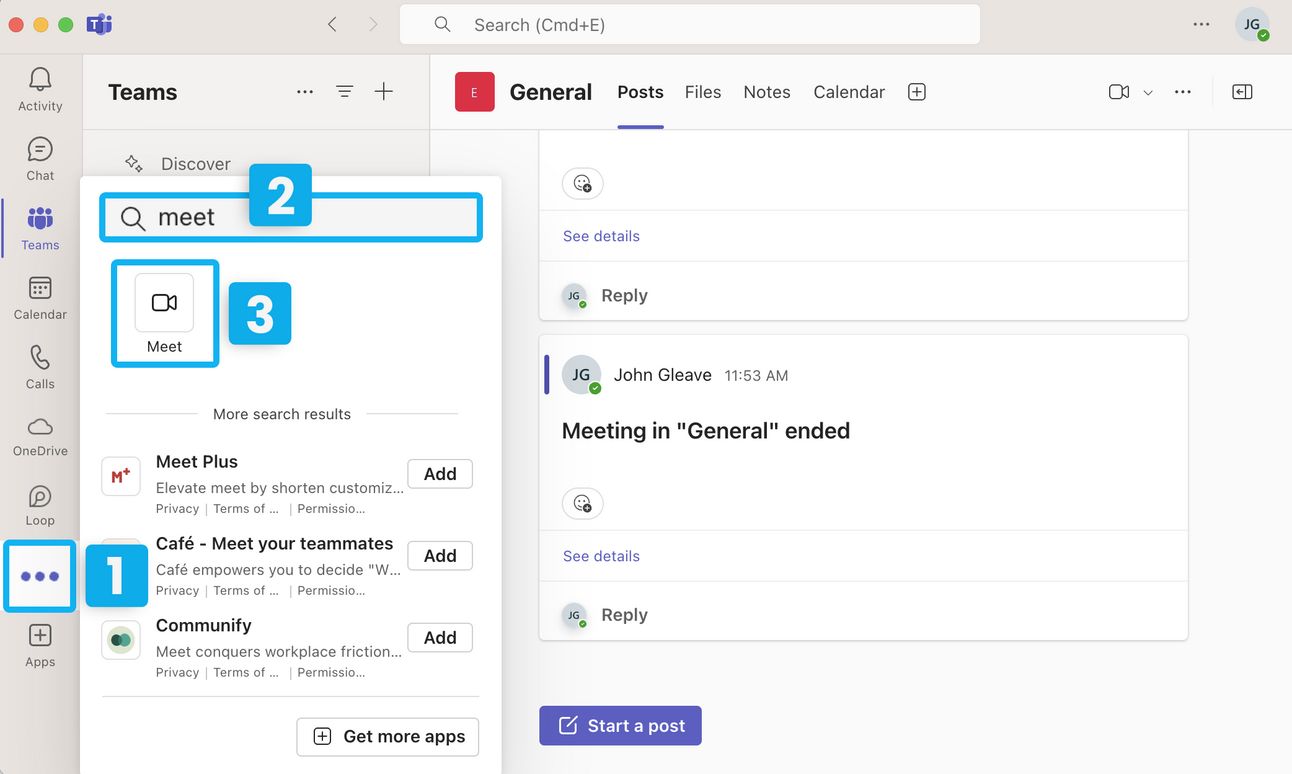1292x774 pixels.
Task: Open the channel Calendar tab
Action: pyautogui.click(x=849, y=92)
